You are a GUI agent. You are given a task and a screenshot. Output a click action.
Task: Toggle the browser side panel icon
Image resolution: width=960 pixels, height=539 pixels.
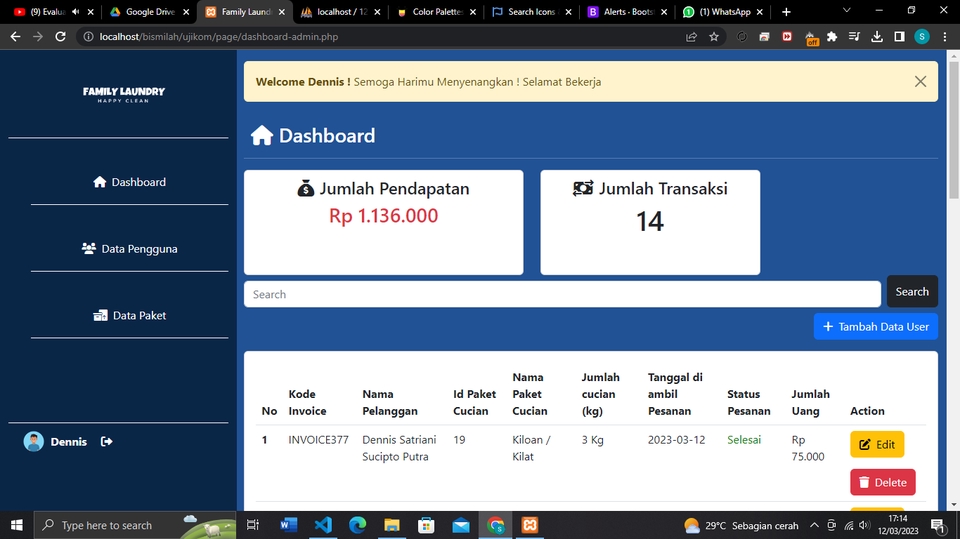click(x=899, y=37)
